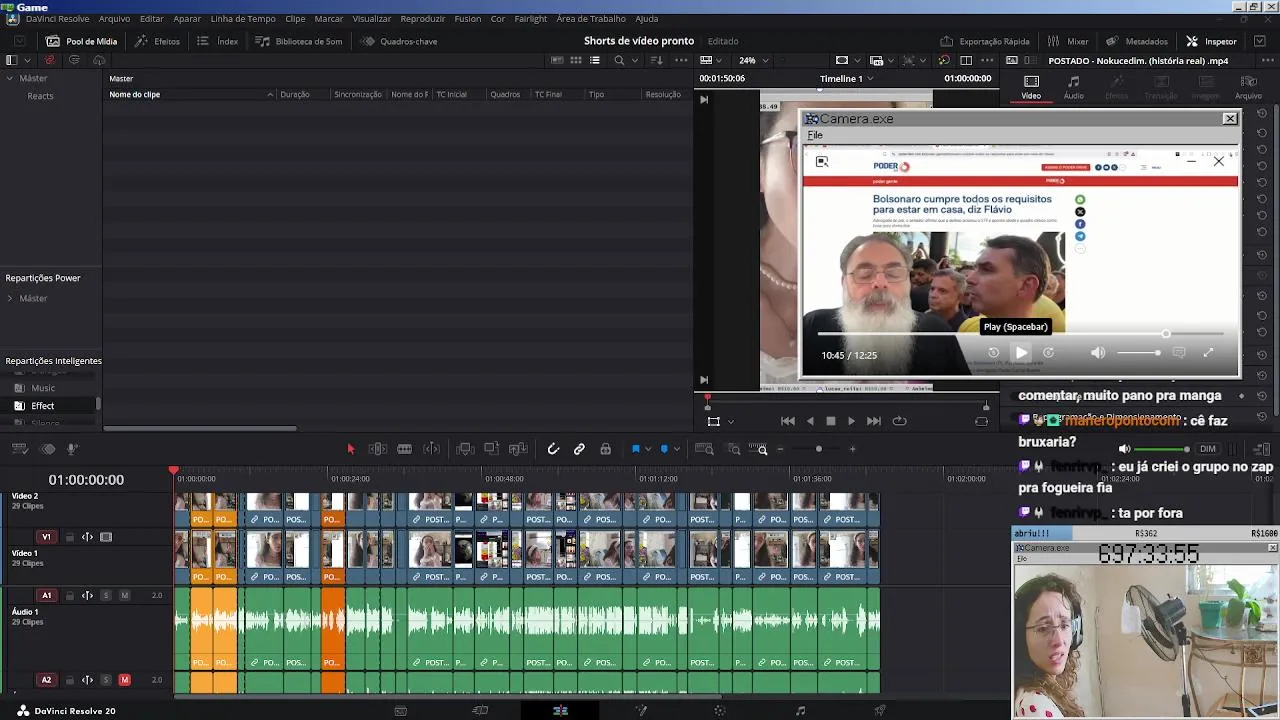Viewport: 1280px width, 720px height.
Task: Open the Timeline 1 name dropdown
Action: pyautogui.click(x=847, y=78)
